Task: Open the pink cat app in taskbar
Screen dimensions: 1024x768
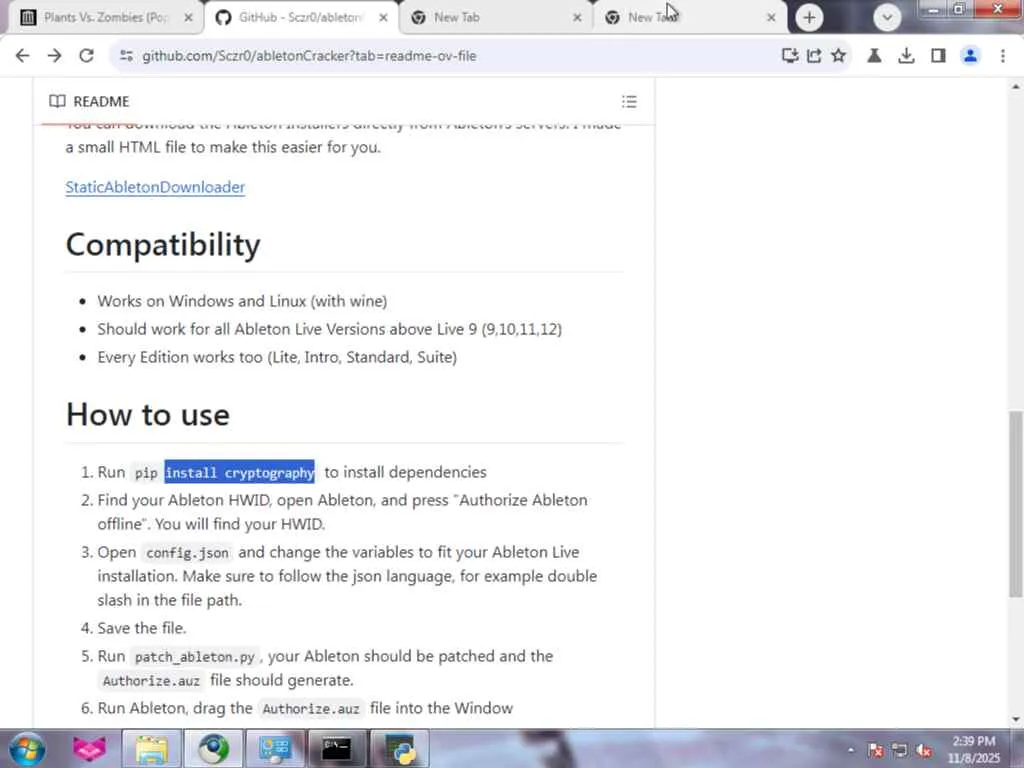Action: point(89,748)
